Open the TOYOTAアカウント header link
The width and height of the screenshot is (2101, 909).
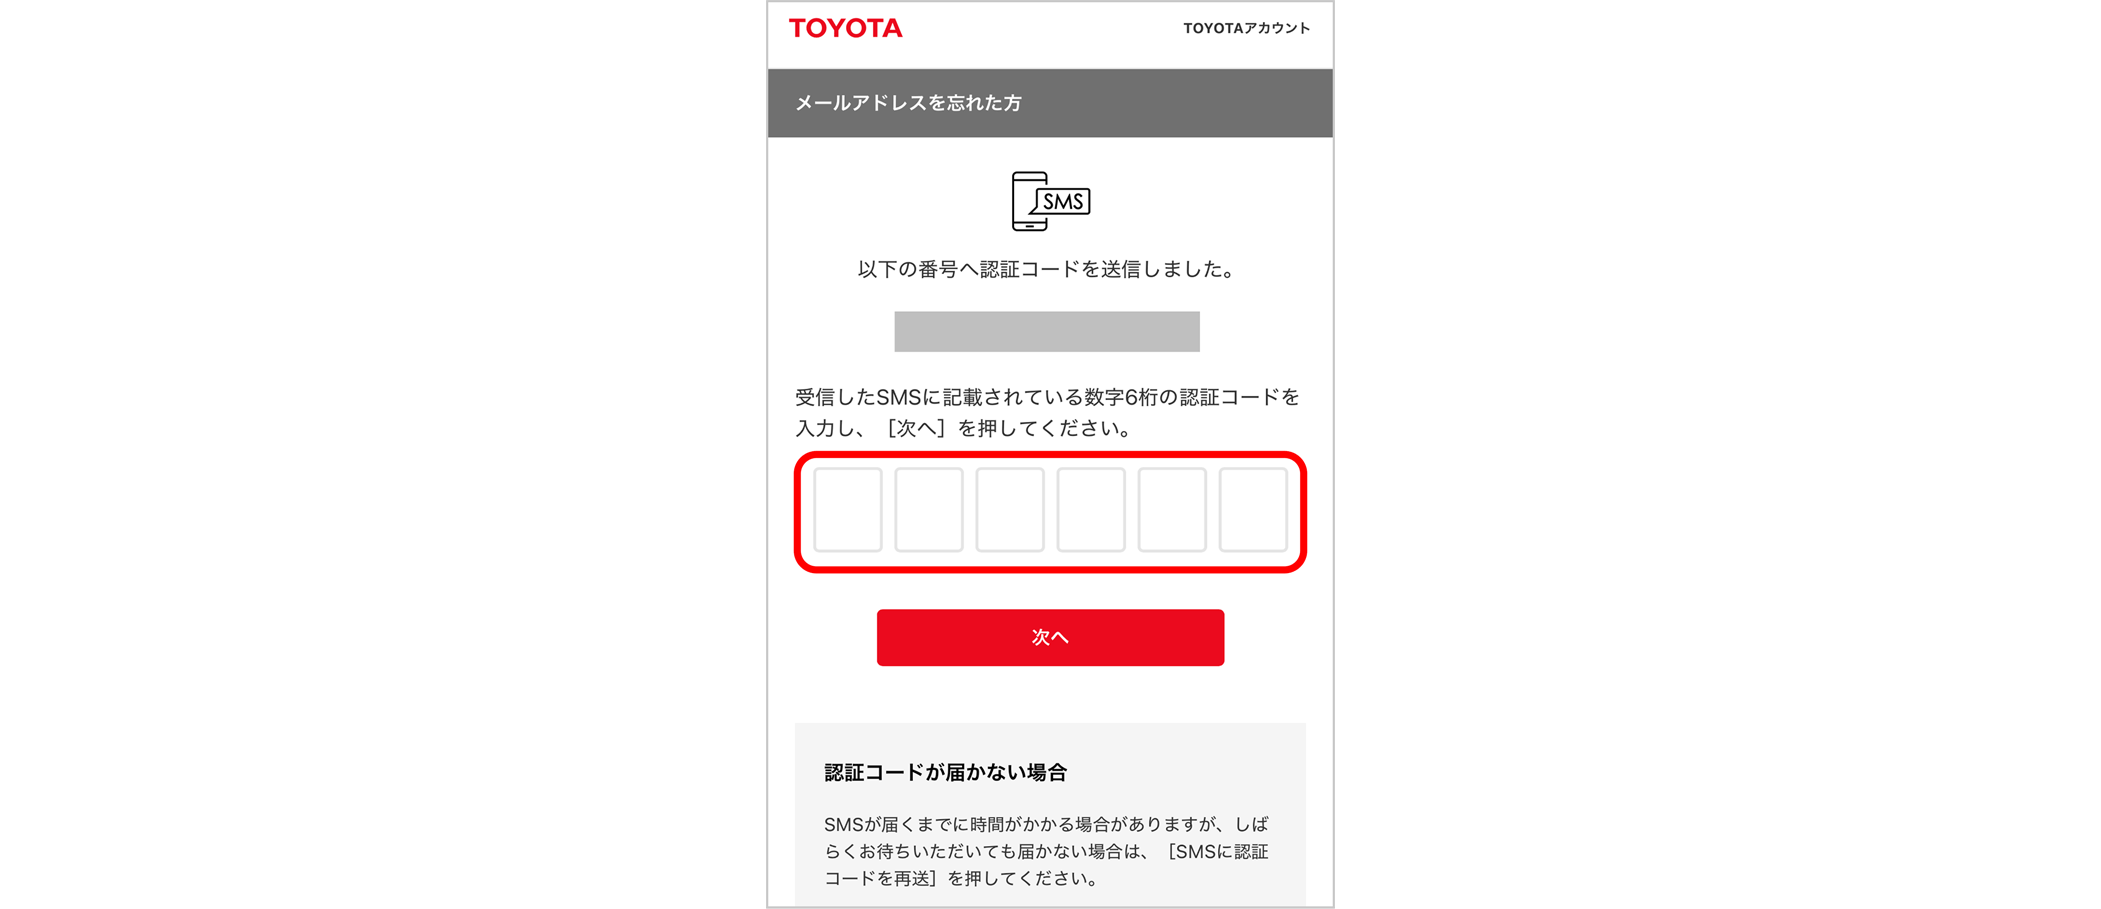click(1246, 28)
